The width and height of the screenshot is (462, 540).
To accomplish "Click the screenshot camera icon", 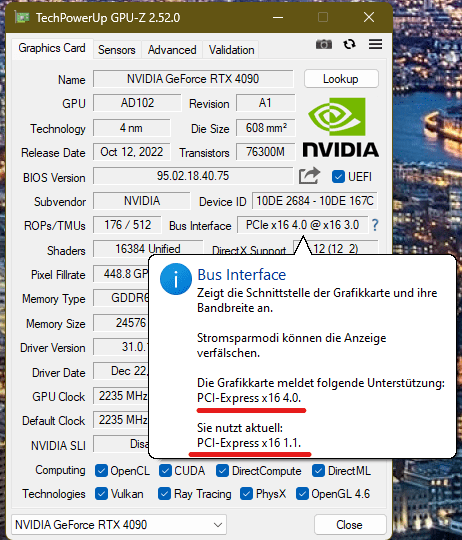I will (x=324, y=44).
